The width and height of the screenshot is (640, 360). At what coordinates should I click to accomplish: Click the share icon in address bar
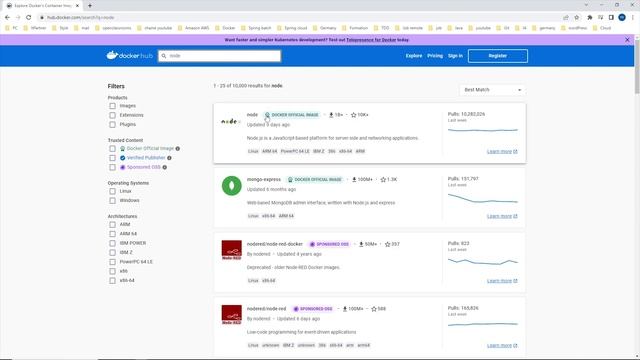566,18
